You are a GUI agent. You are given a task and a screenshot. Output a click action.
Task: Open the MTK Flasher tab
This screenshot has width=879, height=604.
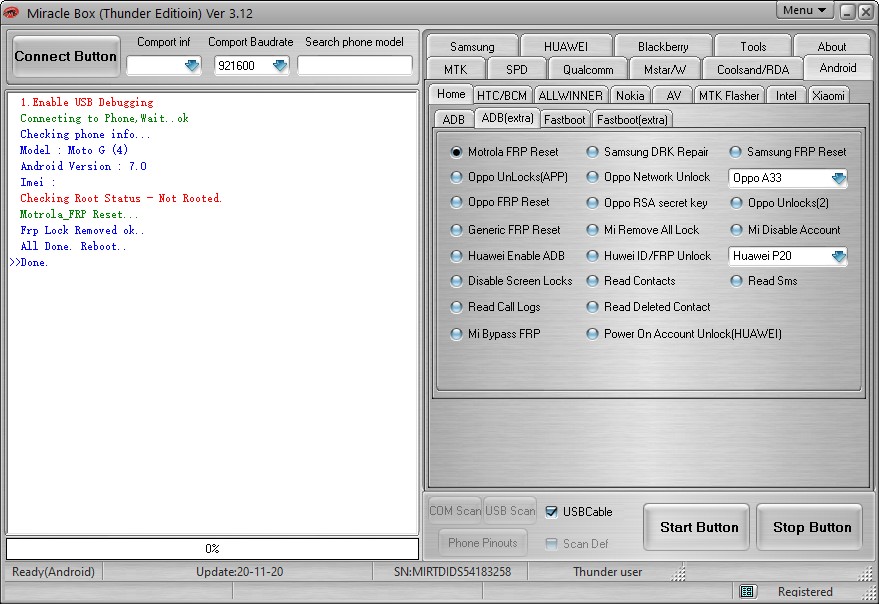pyautogui.click(x=729, y=96)
